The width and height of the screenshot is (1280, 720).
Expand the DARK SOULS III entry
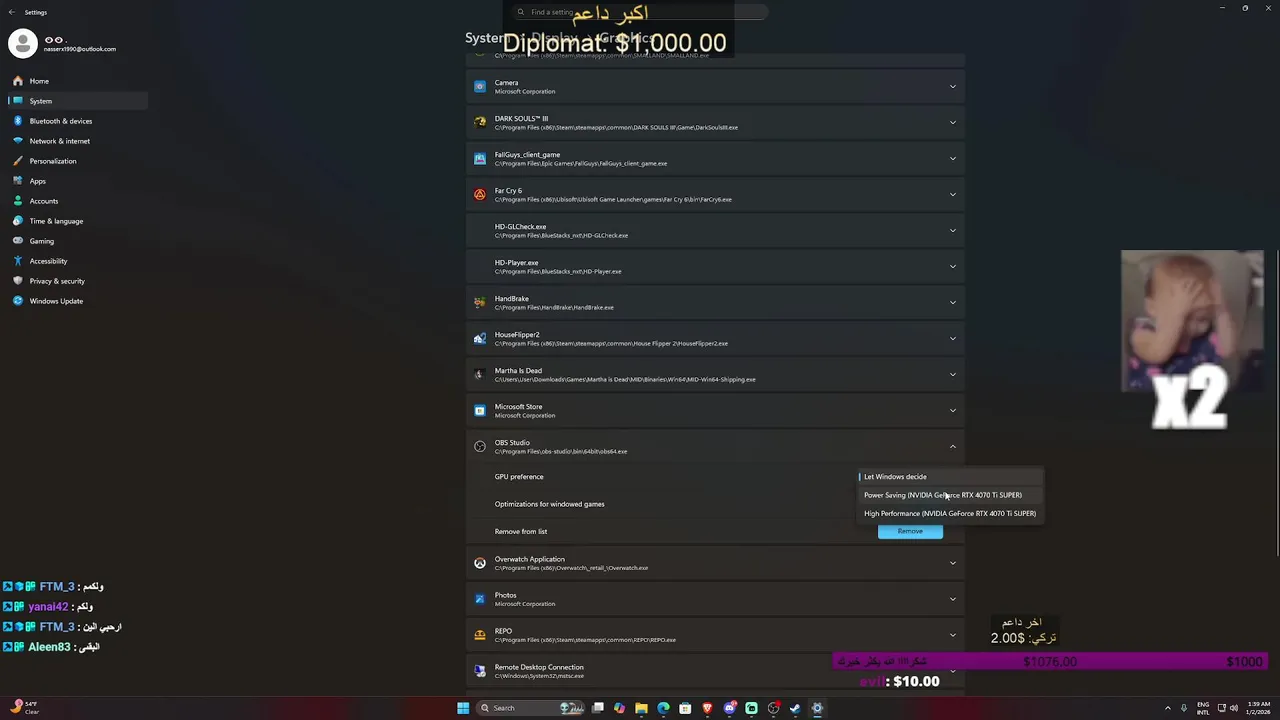coord(953,123)
